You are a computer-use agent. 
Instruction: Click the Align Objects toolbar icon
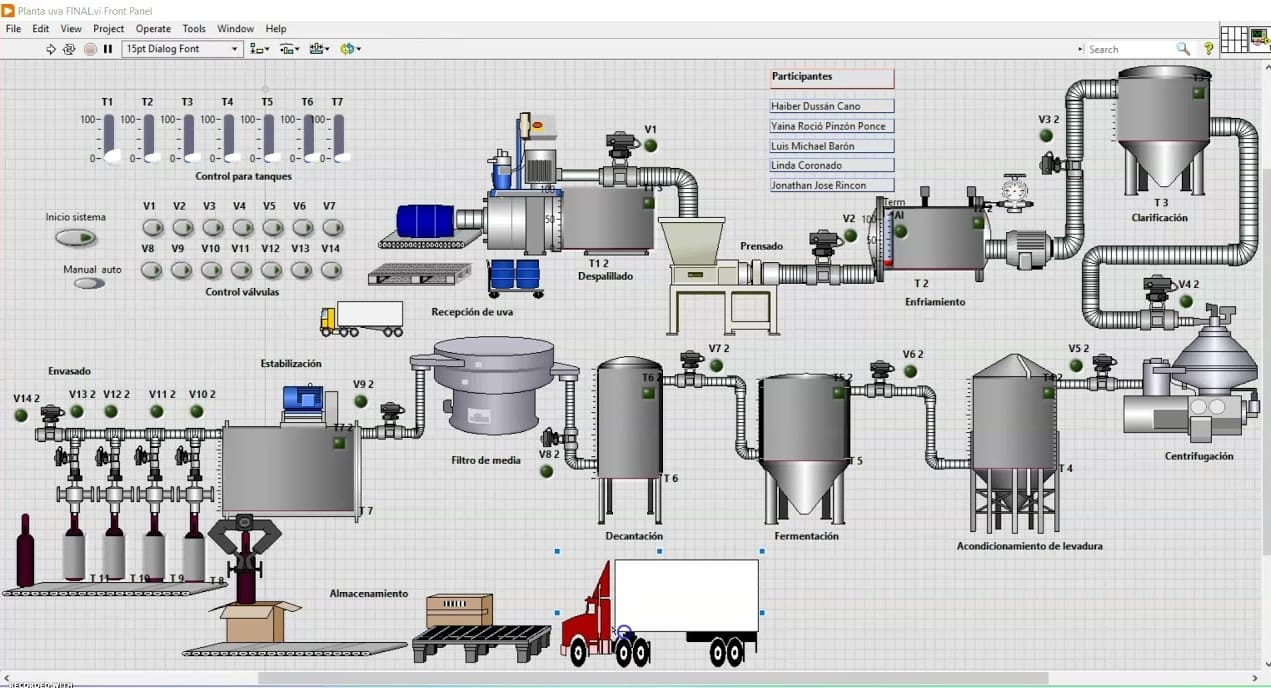coord(256,48)
